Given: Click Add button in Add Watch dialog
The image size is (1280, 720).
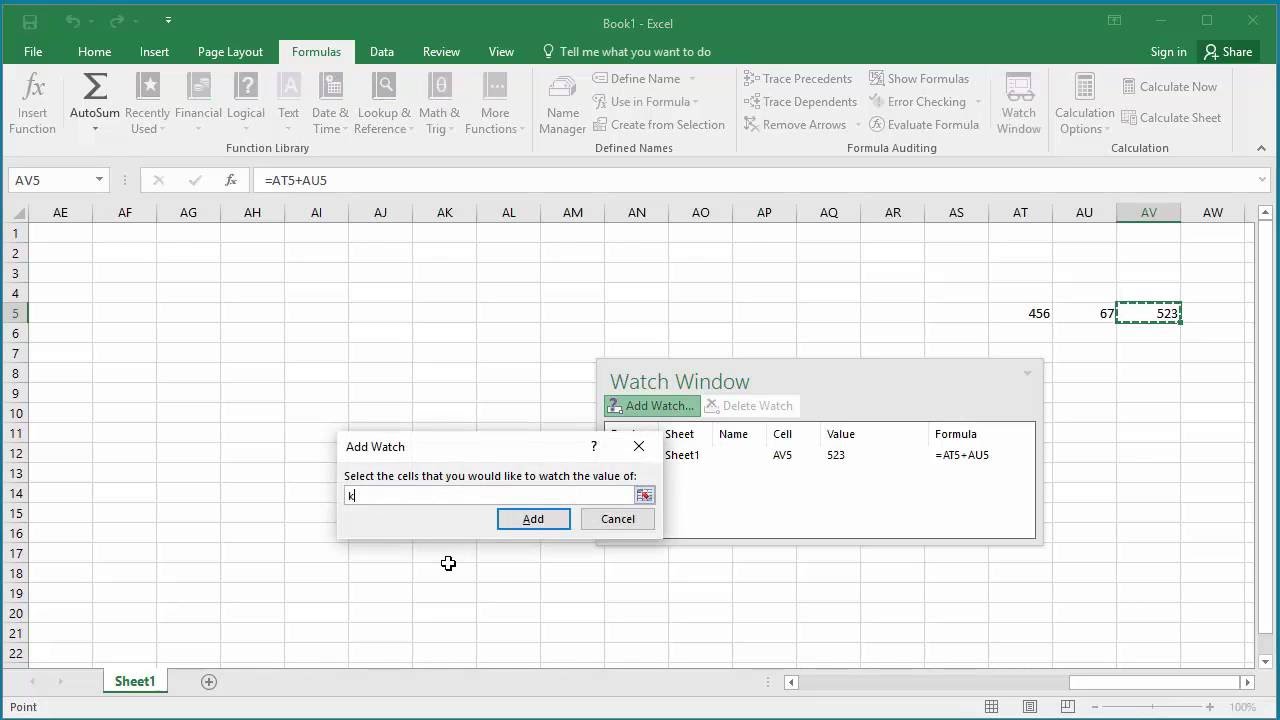Looking at the screenshot, I should (x=534, y=519).
